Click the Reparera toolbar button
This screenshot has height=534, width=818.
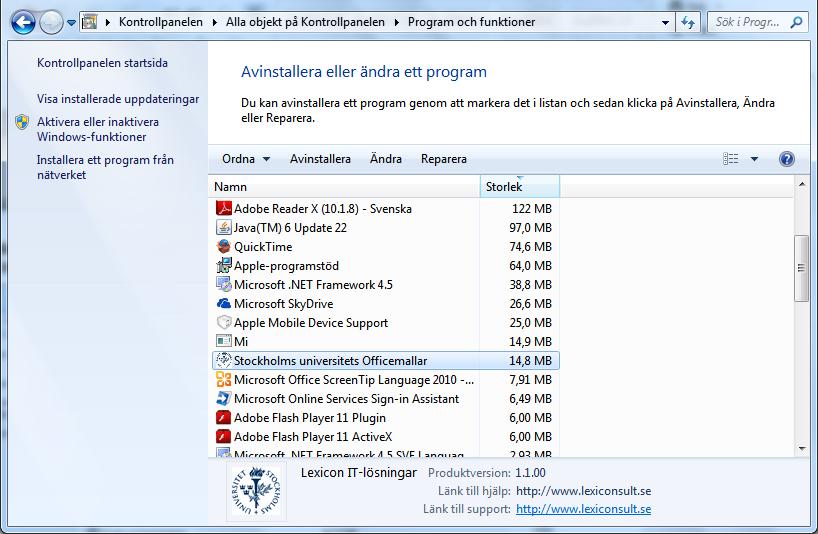point(443,159)
